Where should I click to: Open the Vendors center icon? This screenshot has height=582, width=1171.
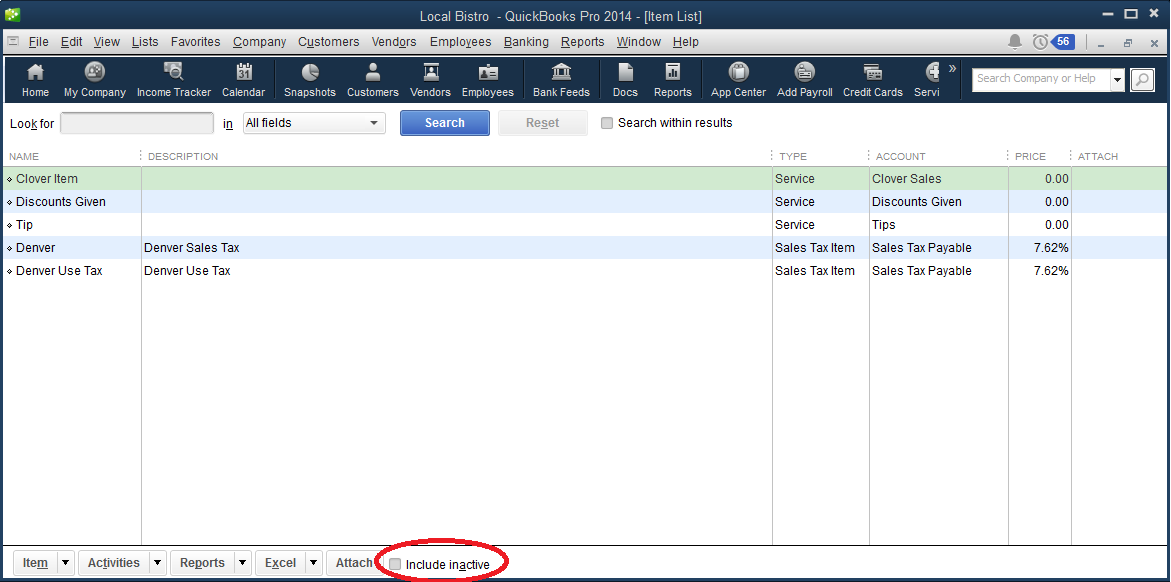tap(430, 80)
